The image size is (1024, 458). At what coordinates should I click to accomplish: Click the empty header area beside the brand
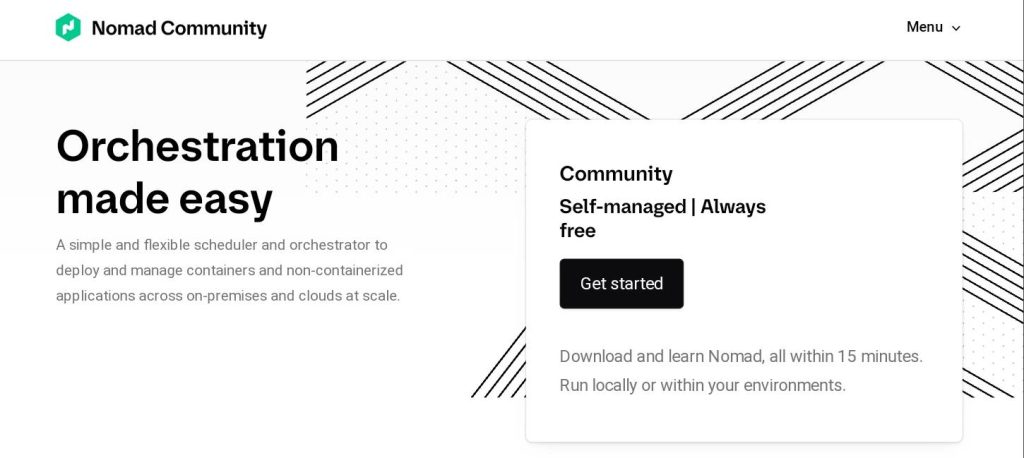coord(580,28)
